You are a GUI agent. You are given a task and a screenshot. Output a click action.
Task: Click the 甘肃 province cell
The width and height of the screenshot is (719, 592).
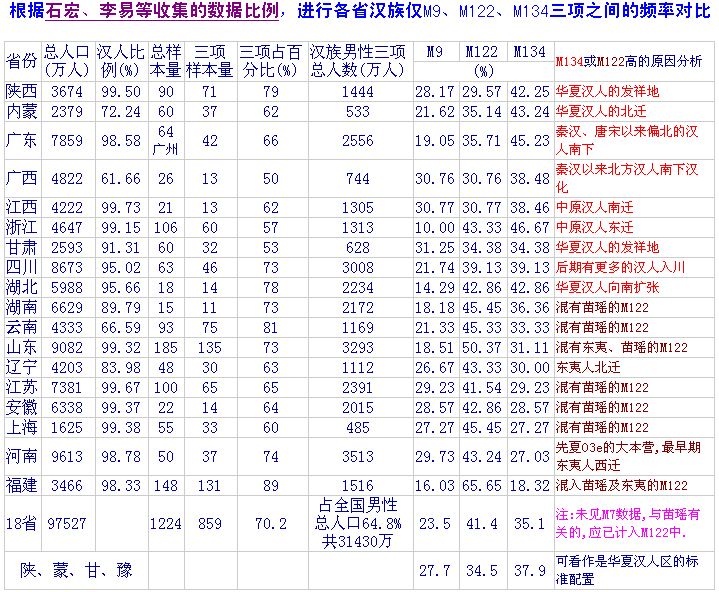[x=21, y=248]
